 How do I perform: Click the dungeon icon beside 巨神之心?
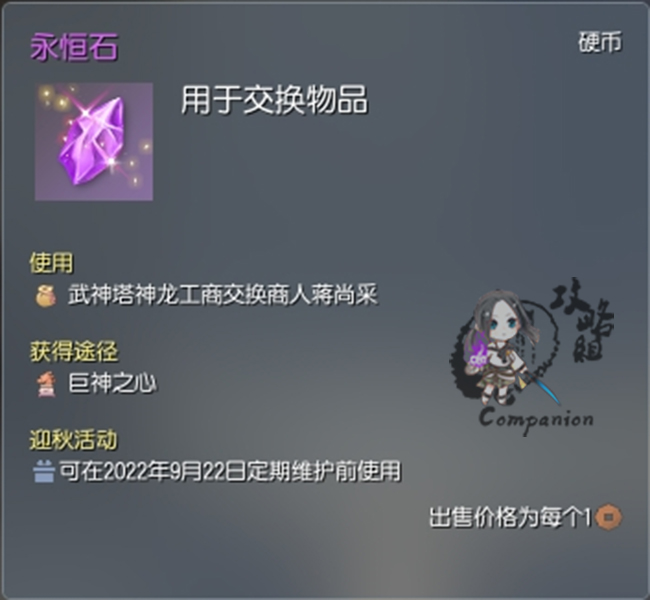tap(46, 384)
